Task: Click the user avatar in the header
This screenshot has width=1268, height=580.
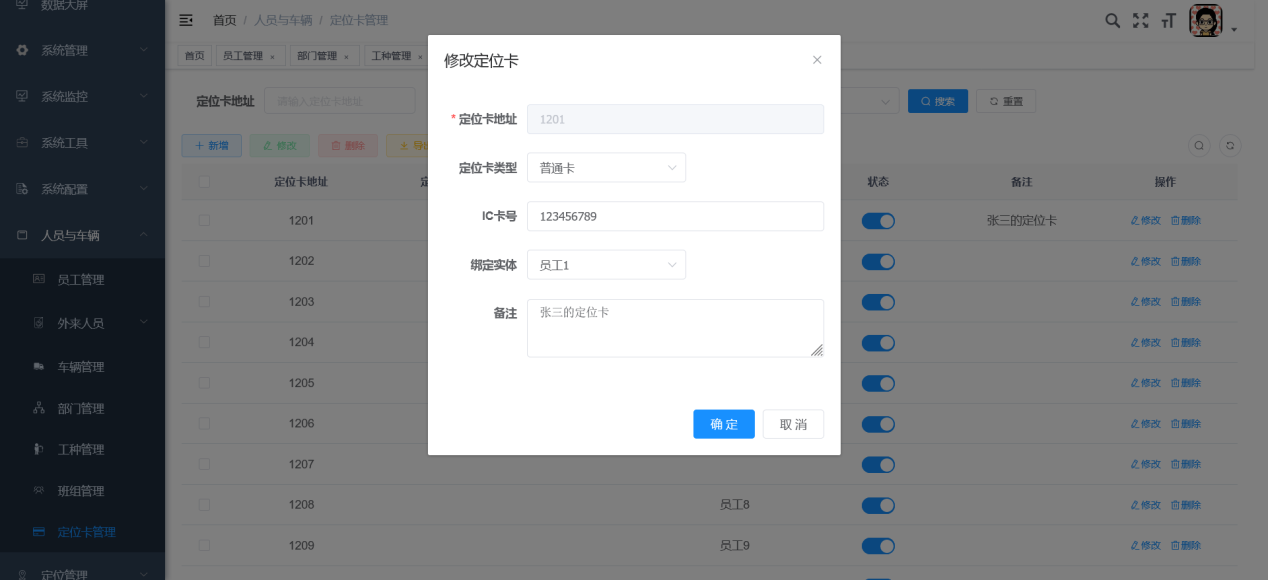Action: [x=1204, y=19]
